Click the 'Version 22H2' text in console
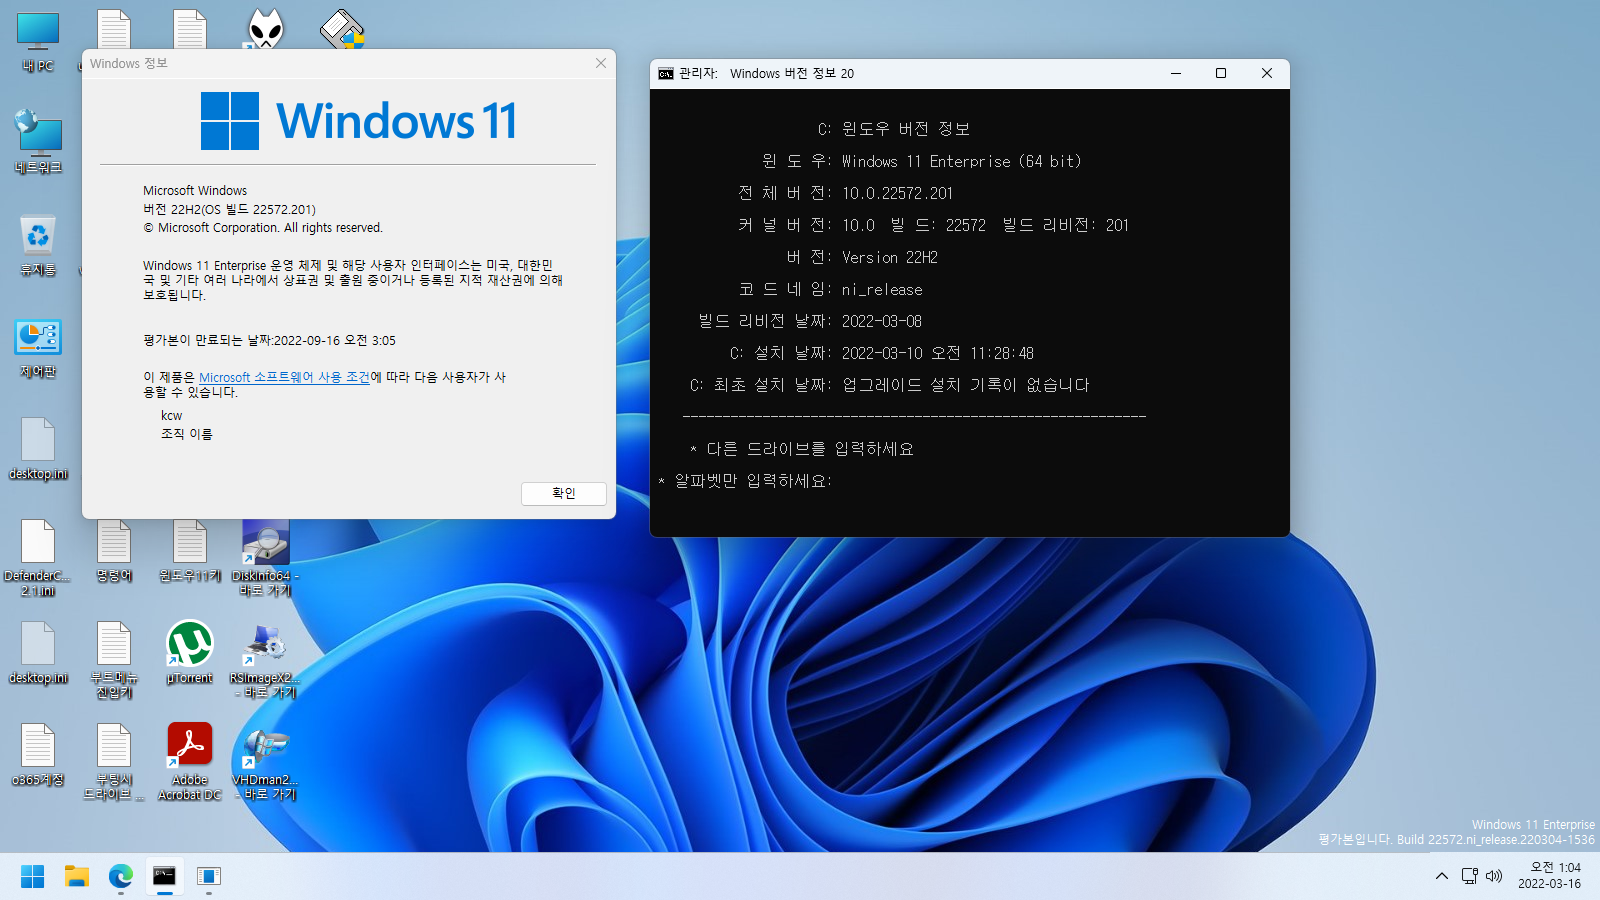The image size is (1600, 900). (890, 257)
